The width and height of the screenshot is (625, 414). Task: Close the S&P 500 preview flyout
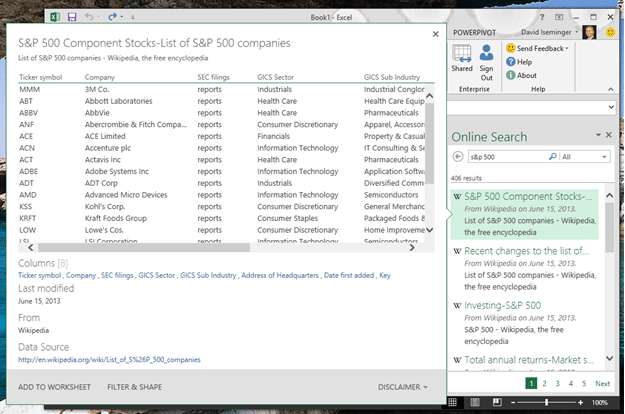click(436, 34)
